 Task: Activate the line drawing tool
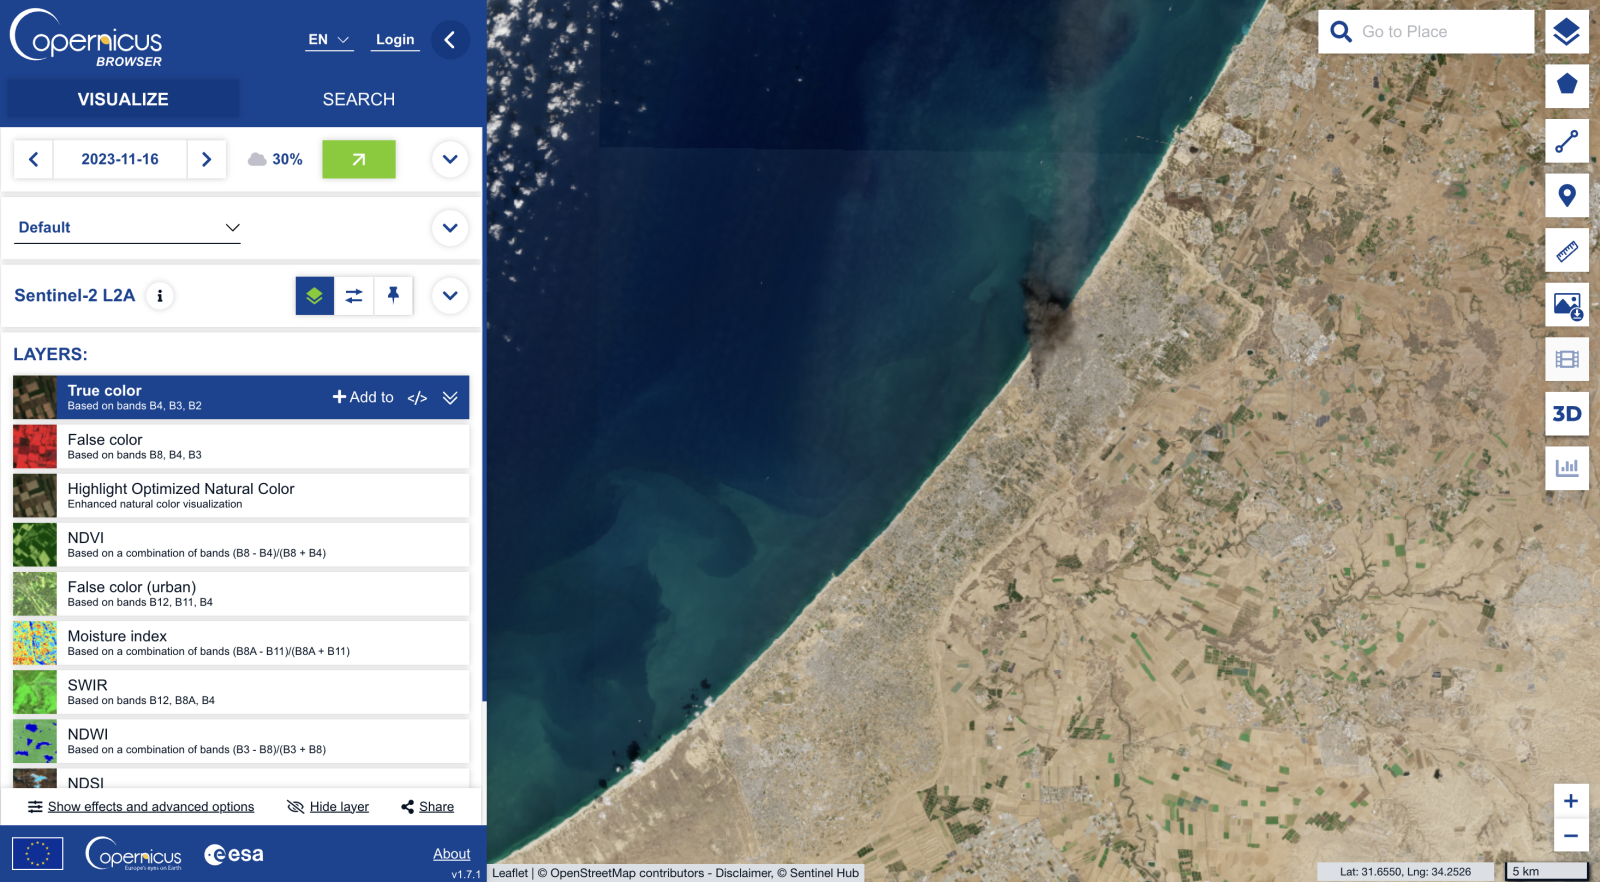point(1566,141)
